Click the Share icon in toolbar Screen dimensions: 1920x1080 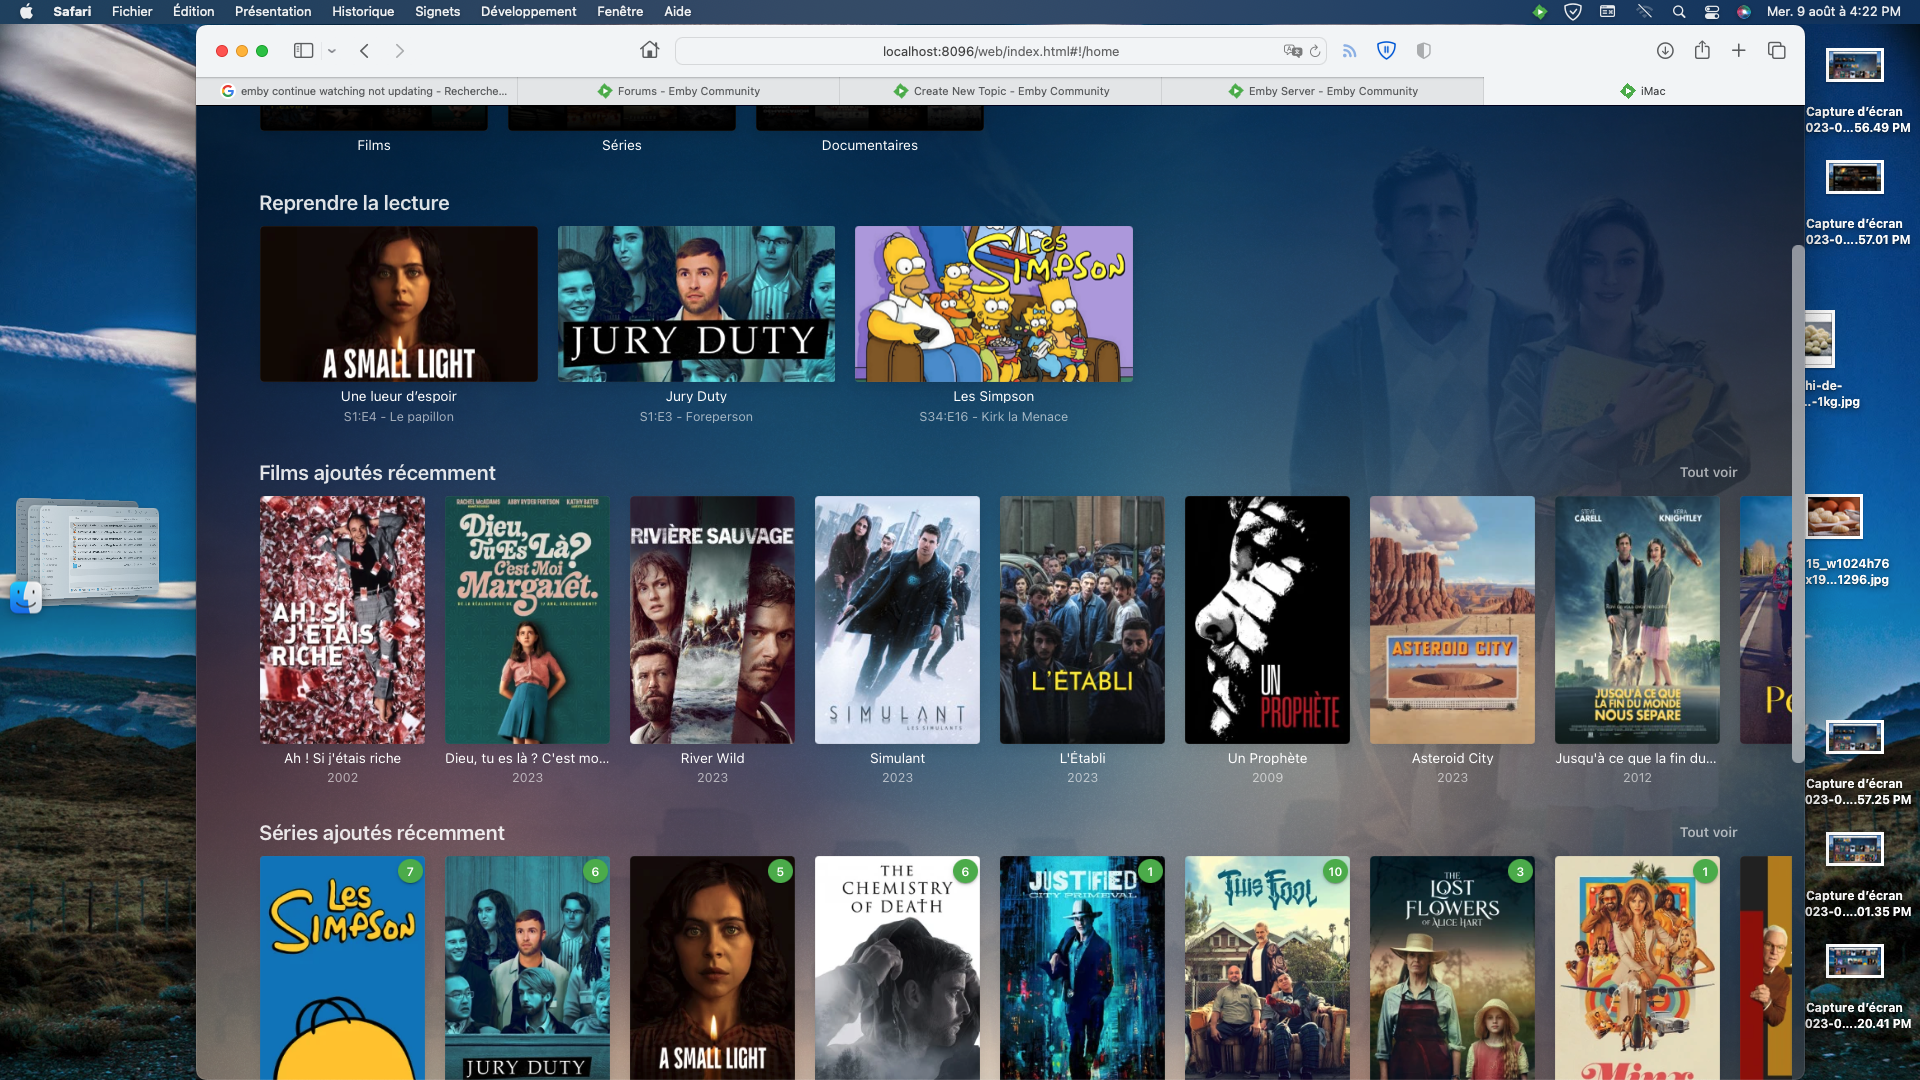pos(1702,51)
